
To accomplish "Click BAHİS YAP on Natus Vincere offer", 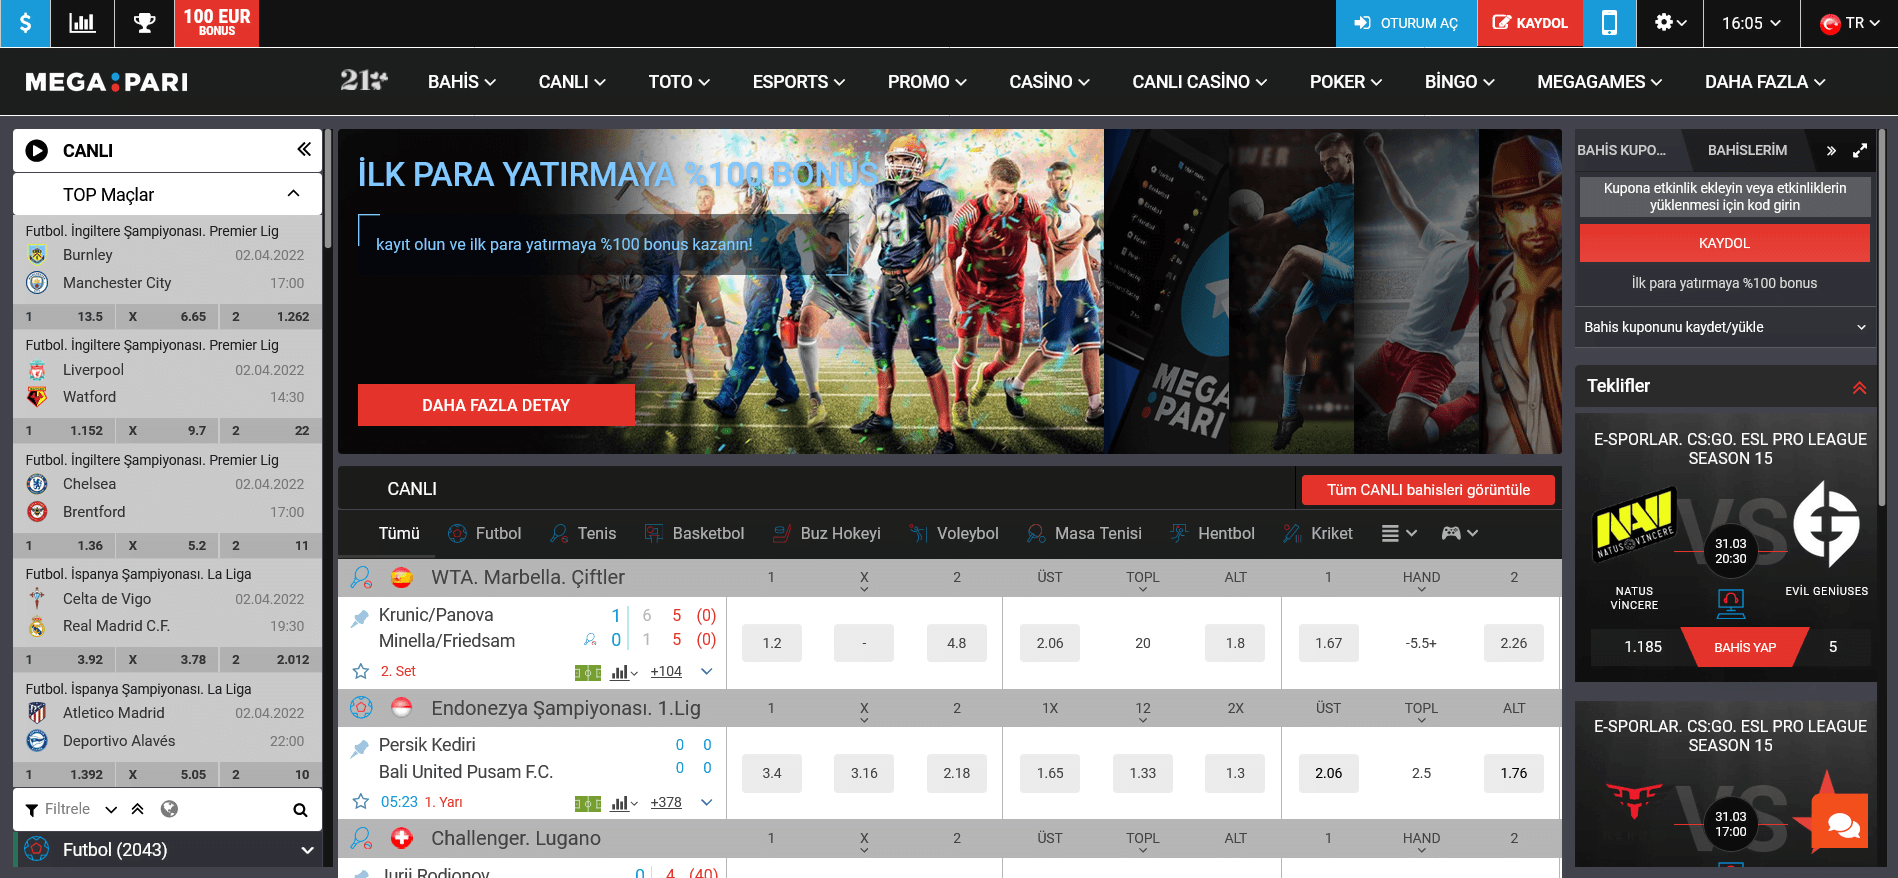I will [1745, 647].
